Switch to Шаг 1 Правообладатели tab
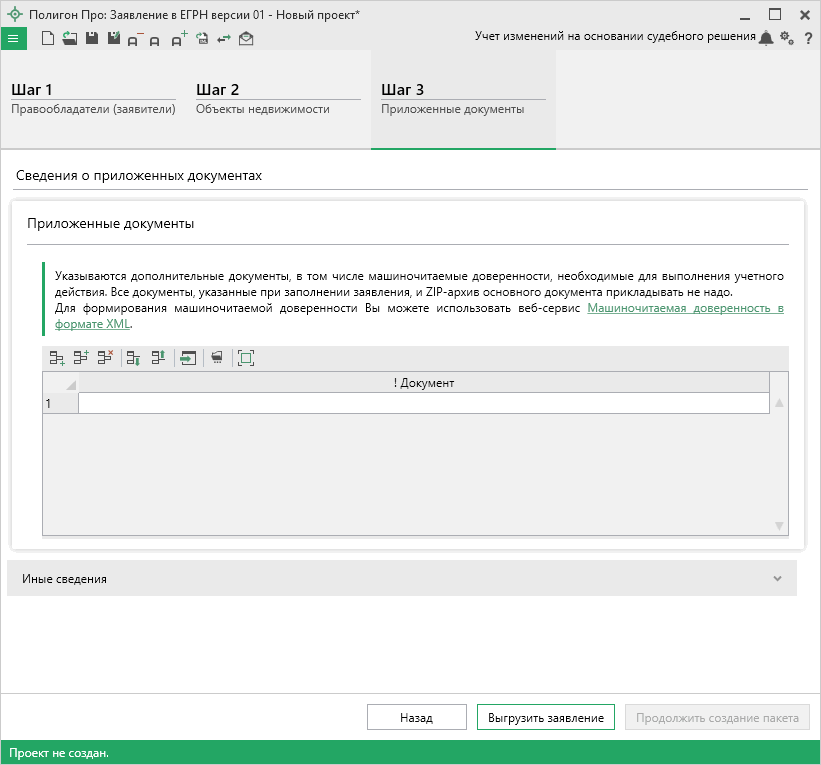 point(93,99)
